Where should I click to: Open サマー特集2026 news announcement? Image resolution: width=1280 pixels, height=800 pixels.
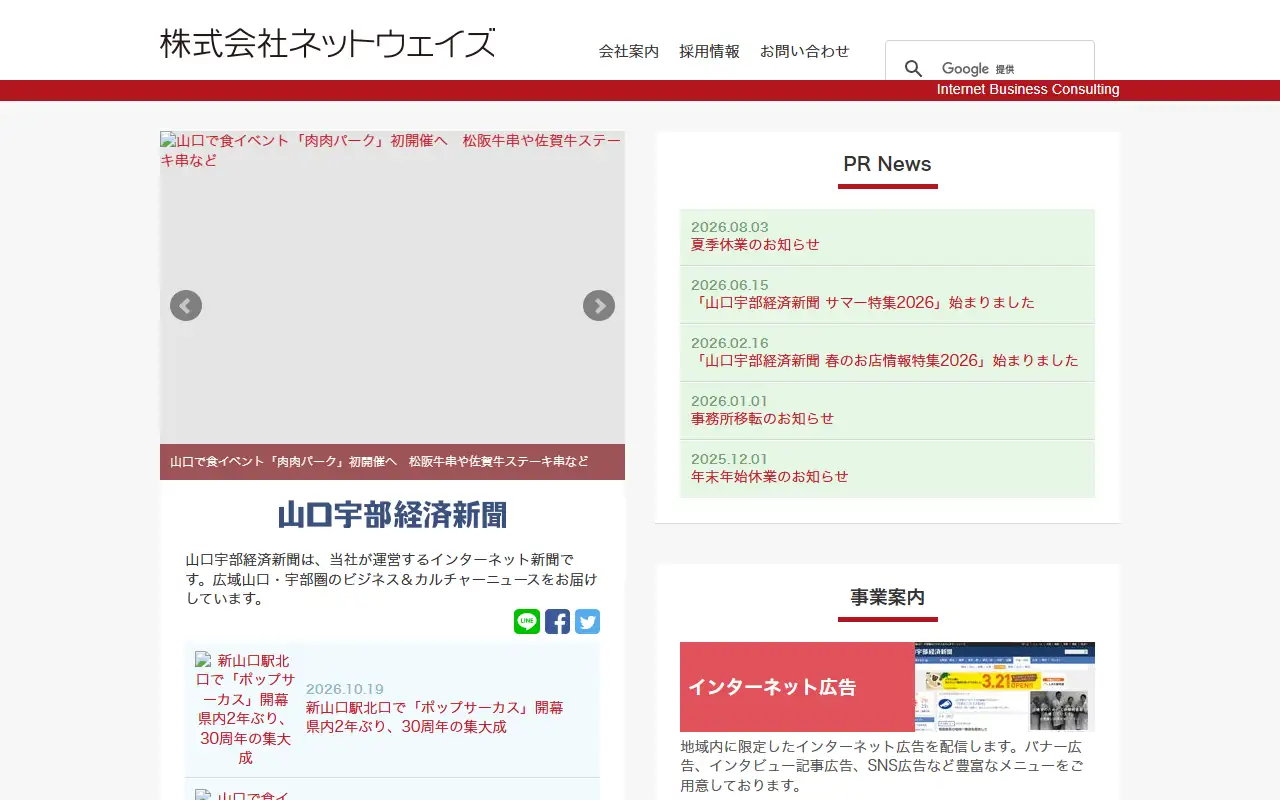coord(863,302)
